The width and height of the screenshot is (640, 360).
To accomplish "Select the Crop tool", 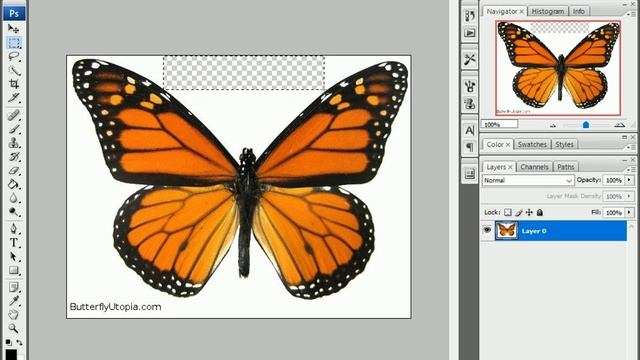I will coord(13,84).
